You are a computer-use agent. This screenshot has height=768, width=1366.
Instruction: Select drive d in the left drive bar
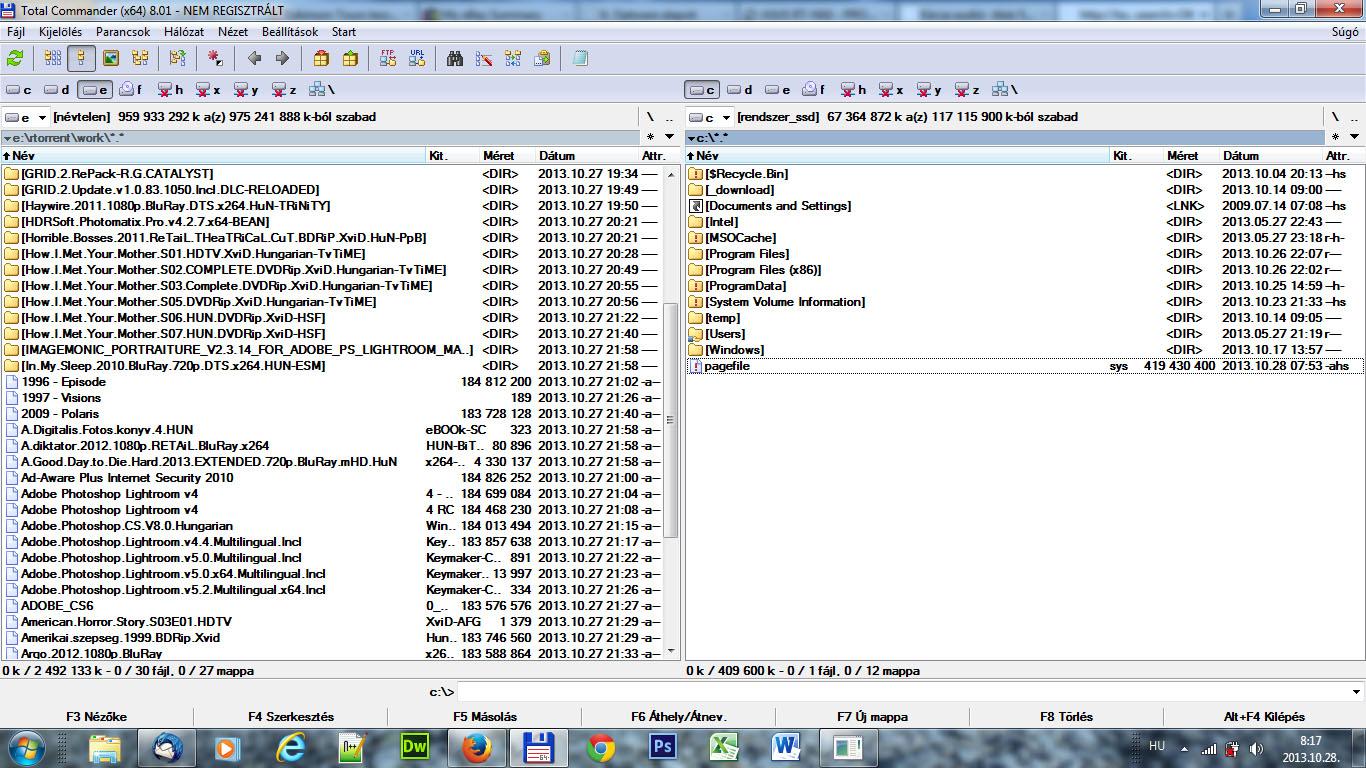tap(56, 90)
